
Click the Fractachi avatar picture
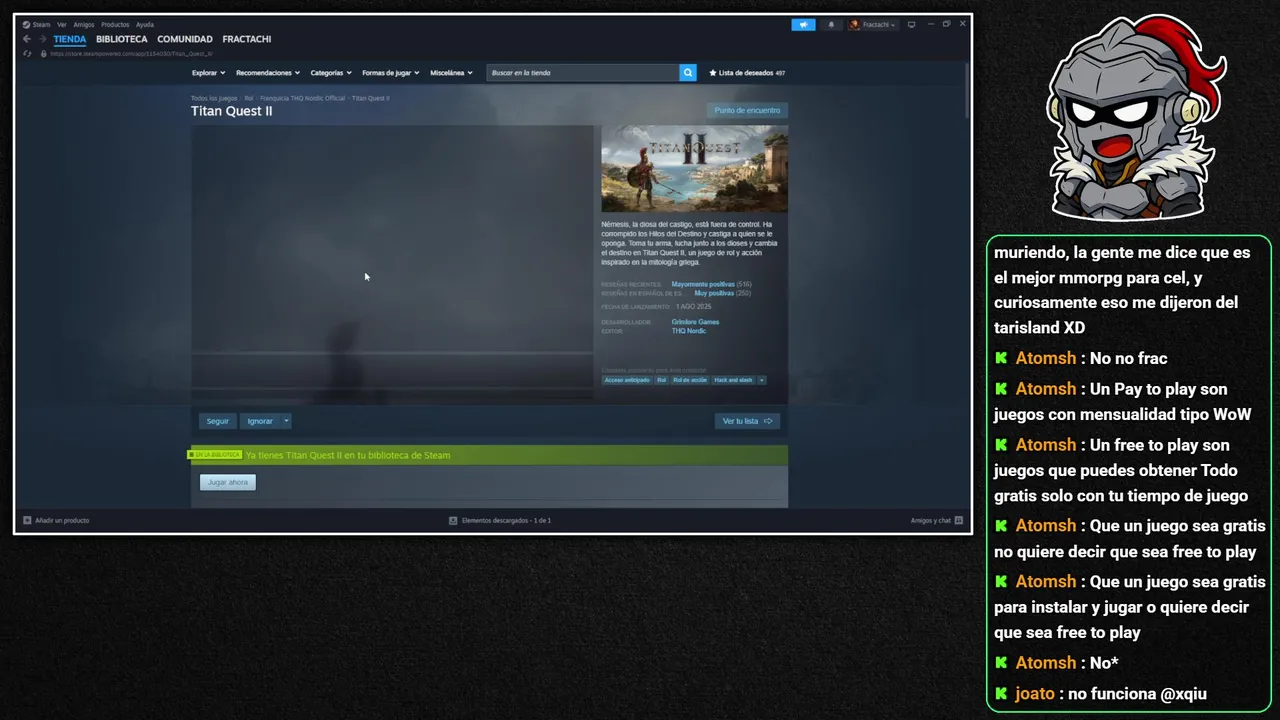click(x=855, y=24)
